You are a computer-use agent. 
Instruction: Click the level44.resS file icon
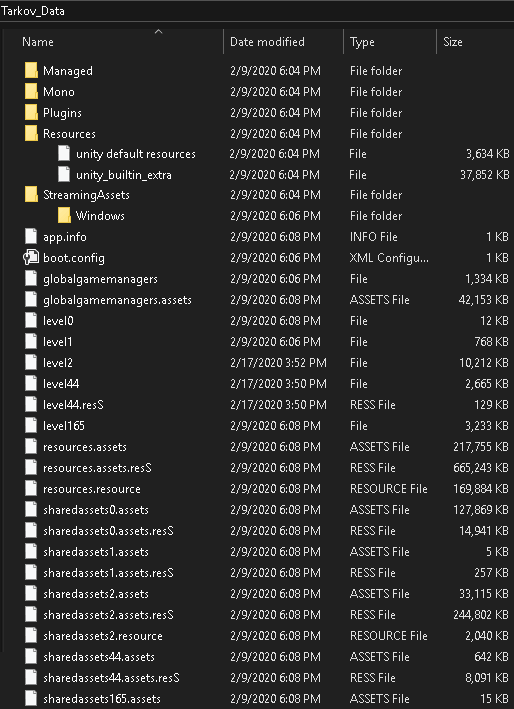31,405
